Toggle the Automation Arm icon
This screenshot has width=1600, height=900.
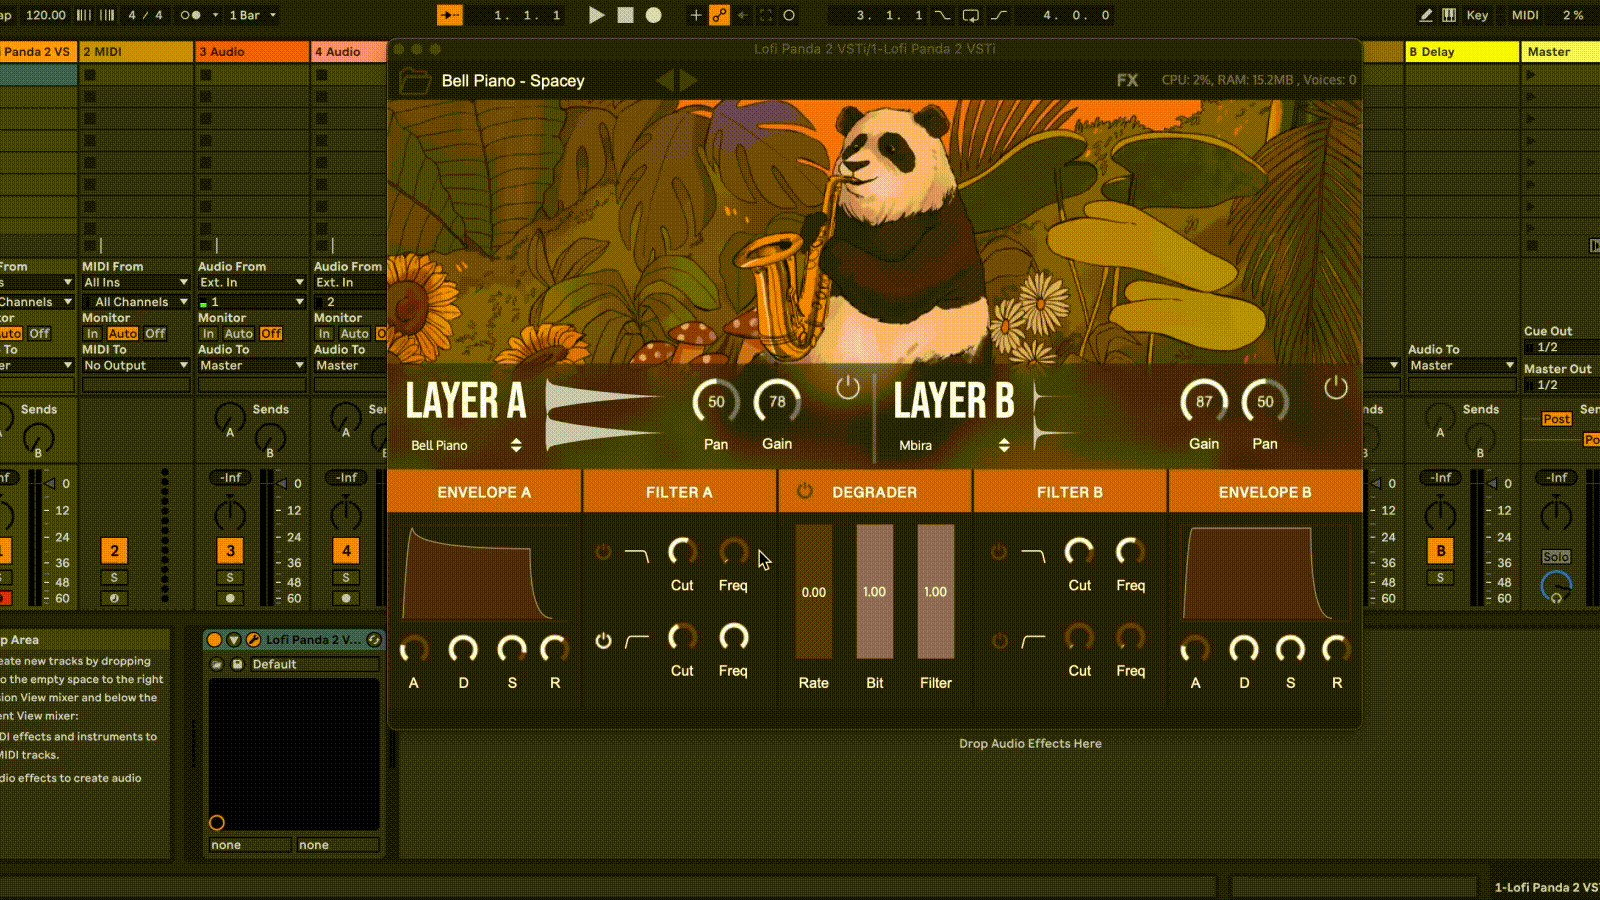719,15
